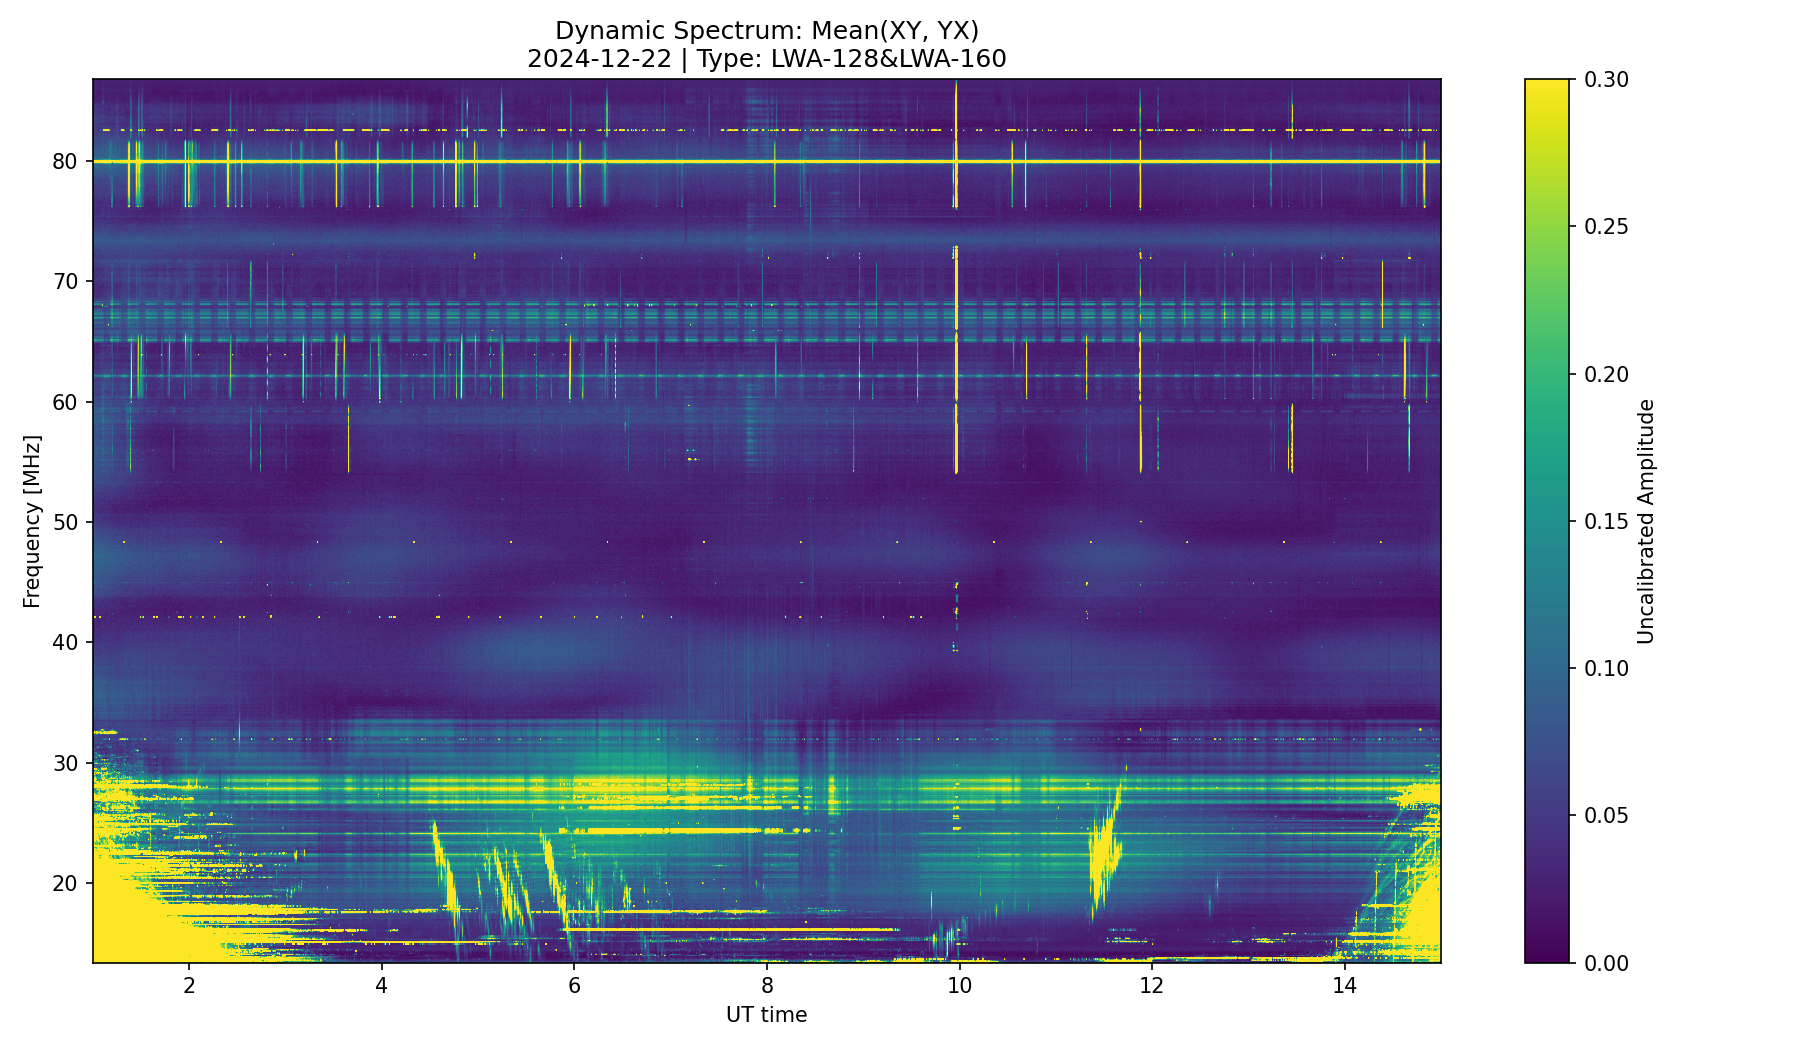Click the 0.15 colorbar tick label
The width and height of the screenshot is (1800, 1050).
(1607, 521)
